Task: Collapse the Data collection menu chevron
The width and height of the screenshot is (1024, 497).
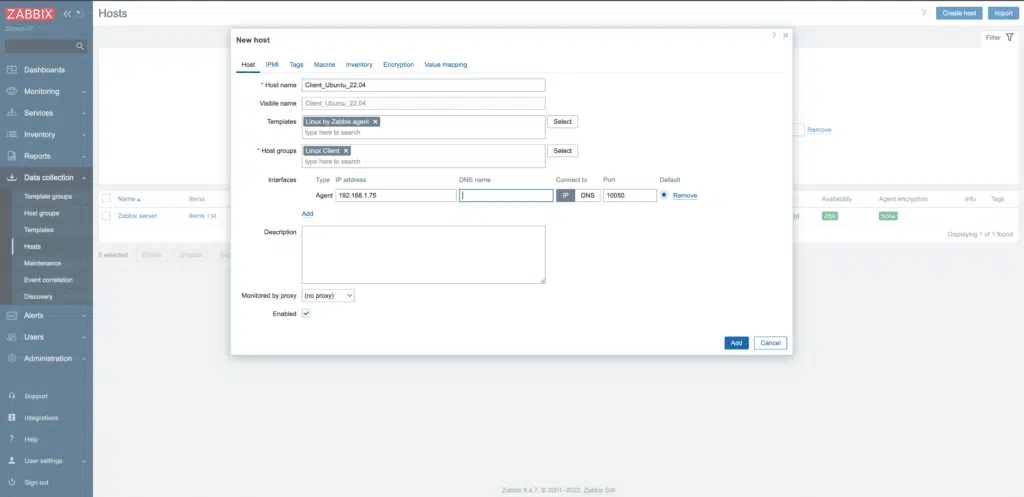Action: pyautogui.click(x=84, y=178)
